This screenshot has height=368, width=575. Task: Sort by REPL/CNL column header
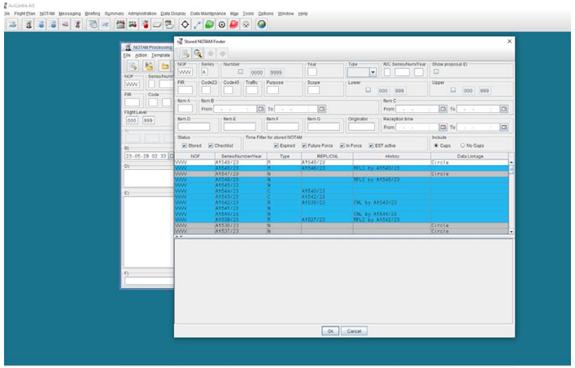point(327,156)
